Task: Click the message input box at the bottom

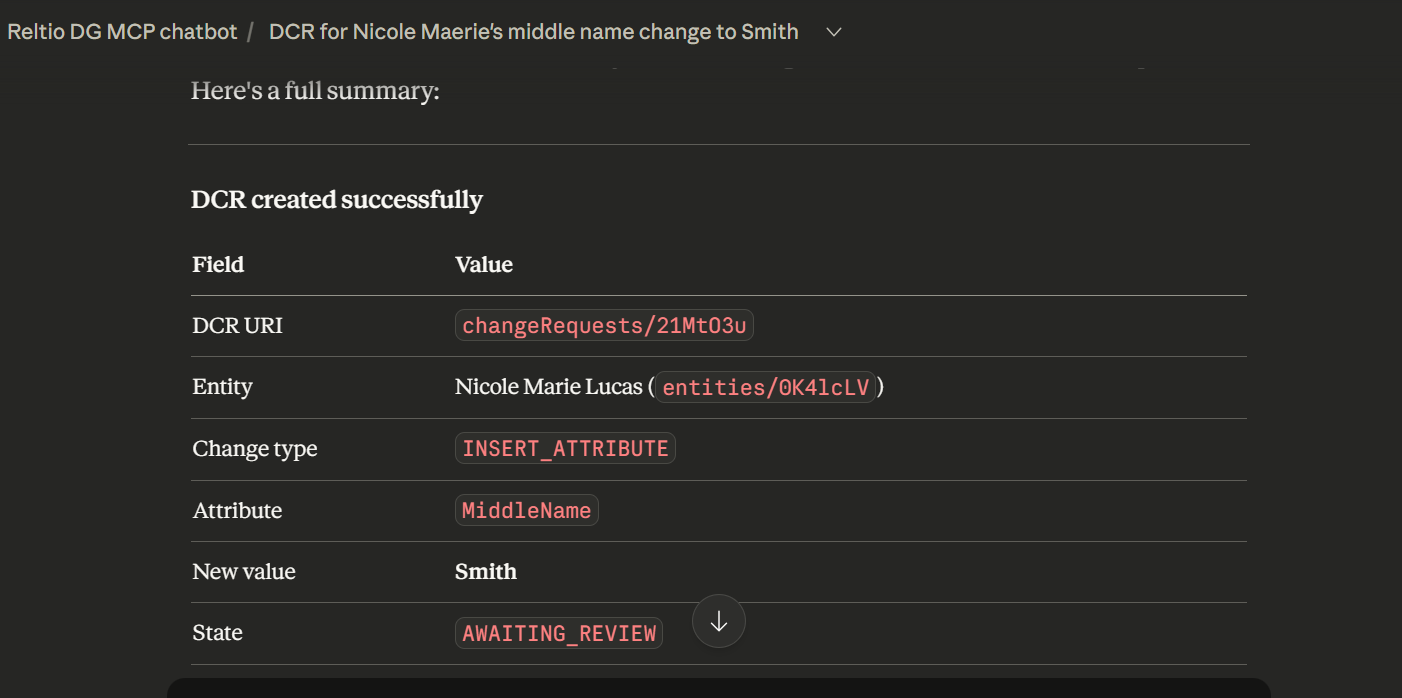Action: pyautogui.click(x=718, y=689)
